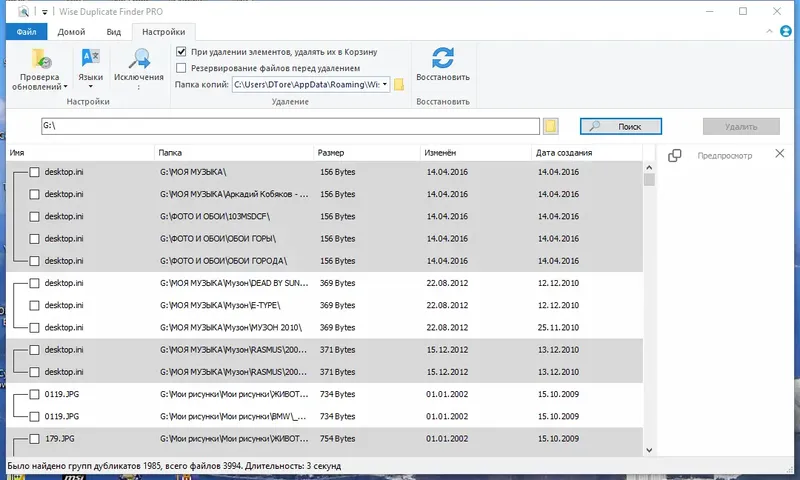Check desktop.ini in 103MSDCF folder
This screenshot has height=480, width=800.
(34, 216)
